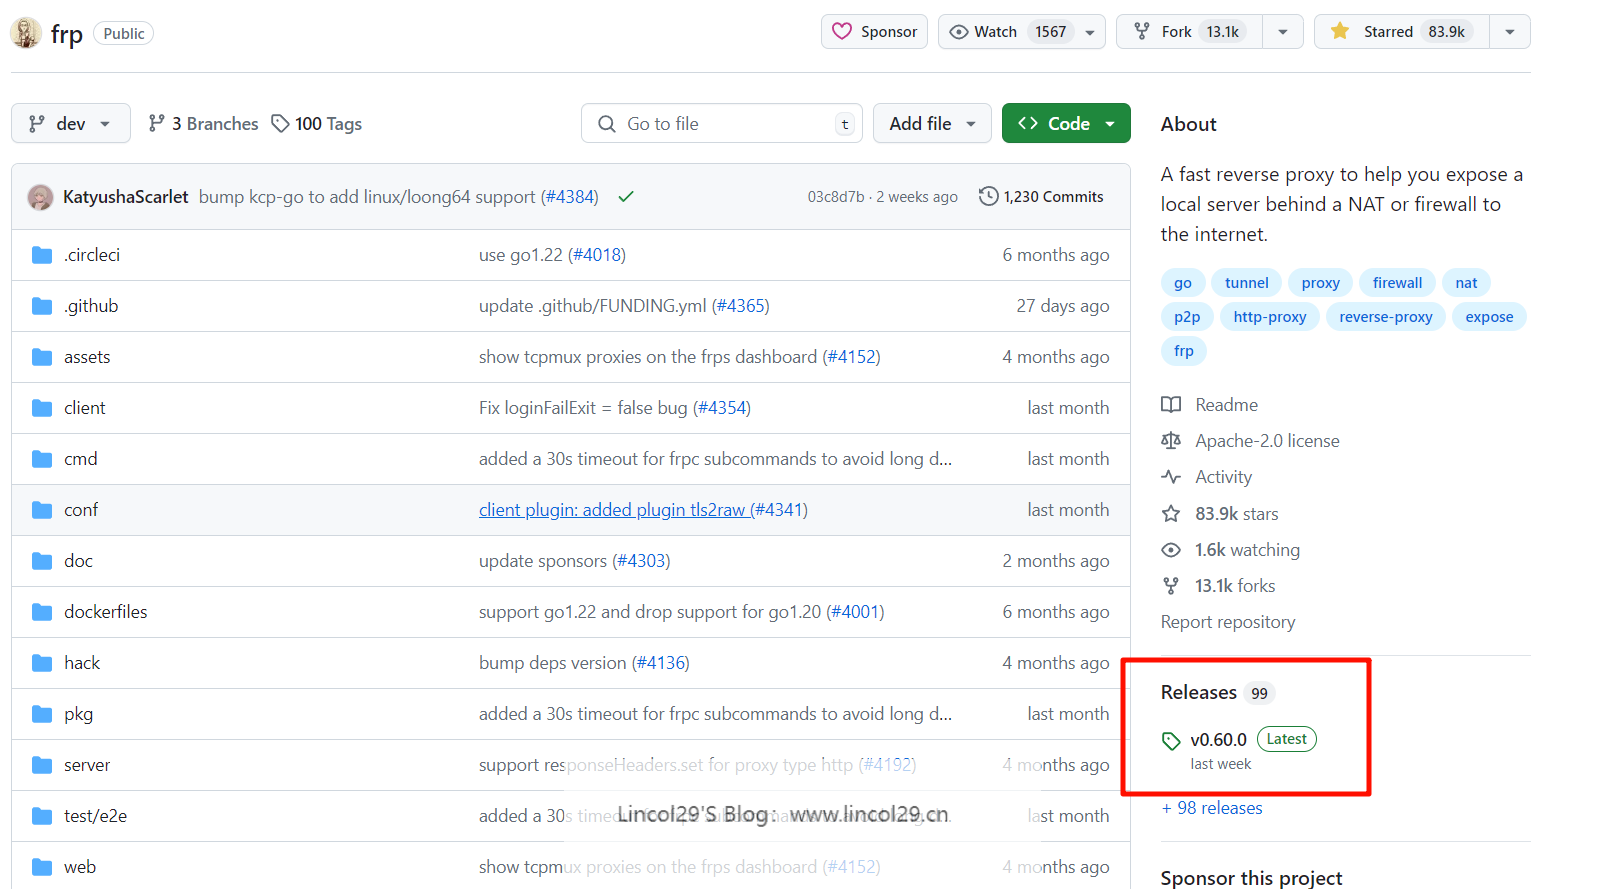Open the doc folder icon
This screenshot has width=1605, height=889.
click(x=42, y=561)
